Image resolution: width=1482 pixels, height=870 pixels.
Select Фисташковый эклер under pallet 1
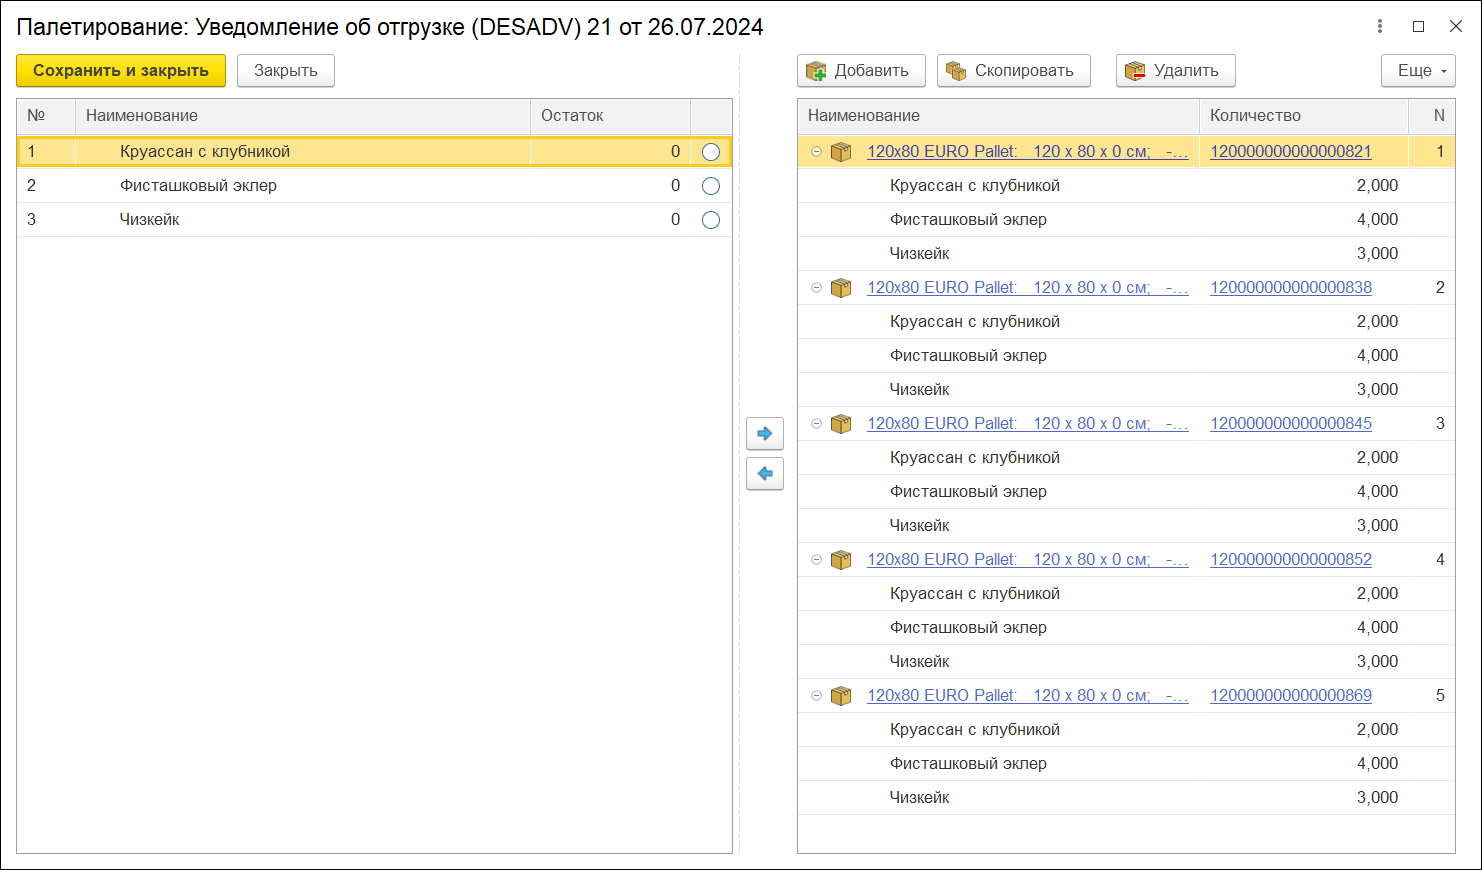pyautogui.click(x=968, y=220)
